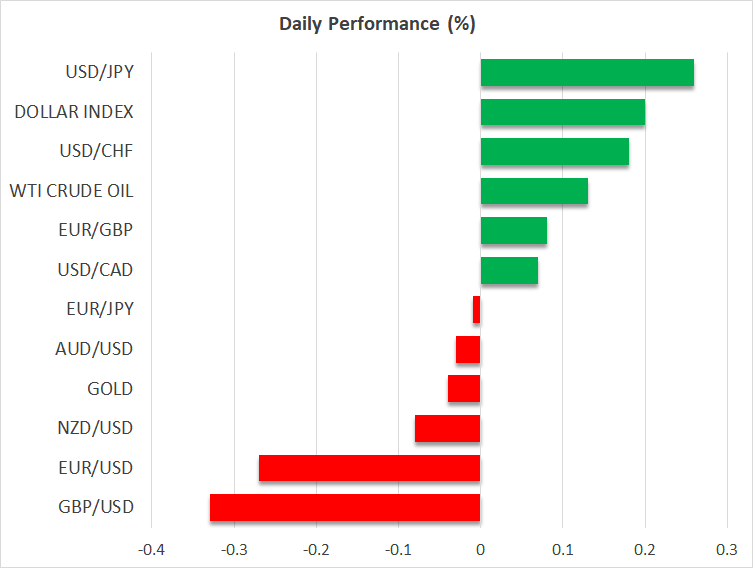
Task: Select the USD/CHF bar
Action: pos(554,151)
